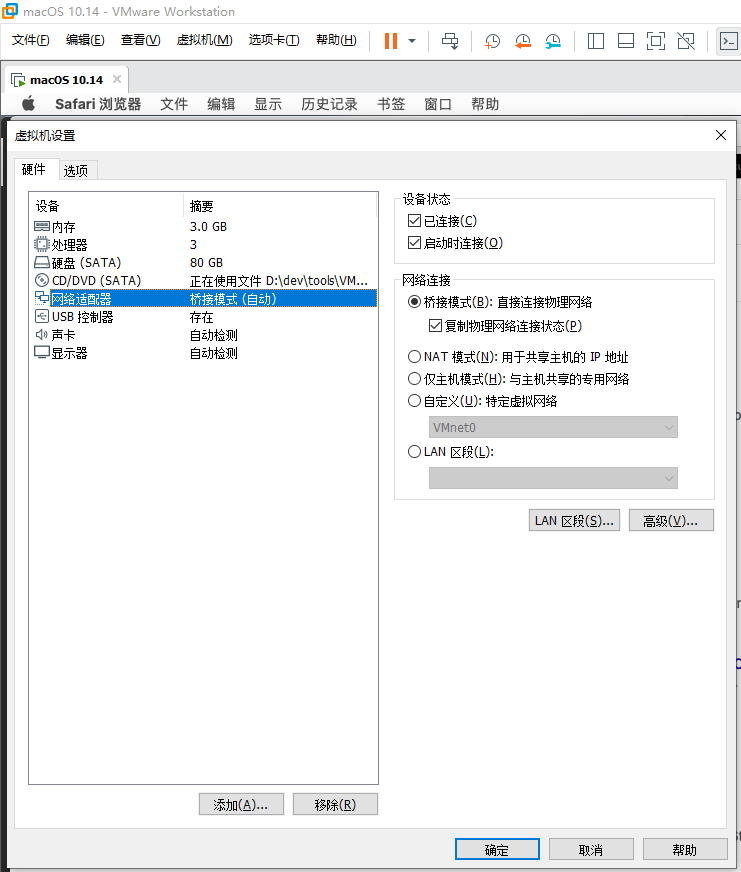Click the 3.0 GB memory summary
This screenshot has width=741, height=872.
[x=208, y=226]
